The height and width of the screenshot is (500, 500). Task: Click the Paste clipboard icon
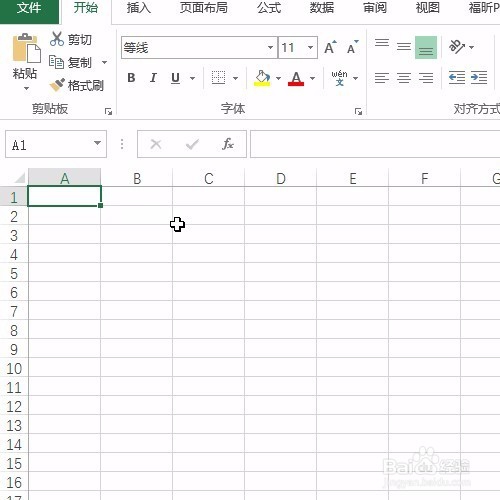tap(26, 48)
